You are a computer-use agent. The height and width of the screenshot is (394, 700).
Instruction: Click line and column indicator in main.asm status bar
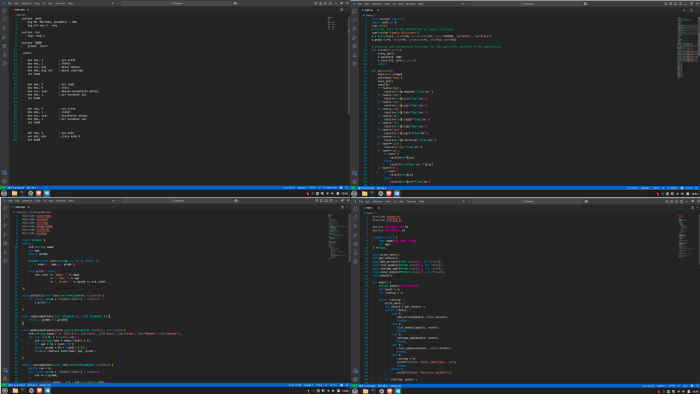289,187
